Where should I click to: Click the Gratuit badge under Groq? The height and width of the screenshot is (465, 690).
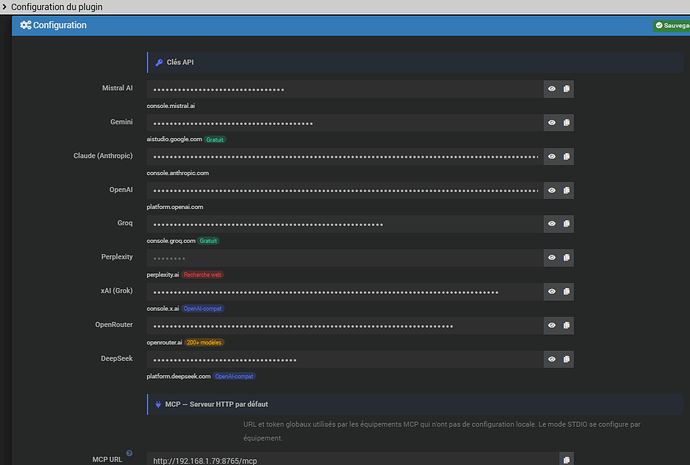coord(208,241)
